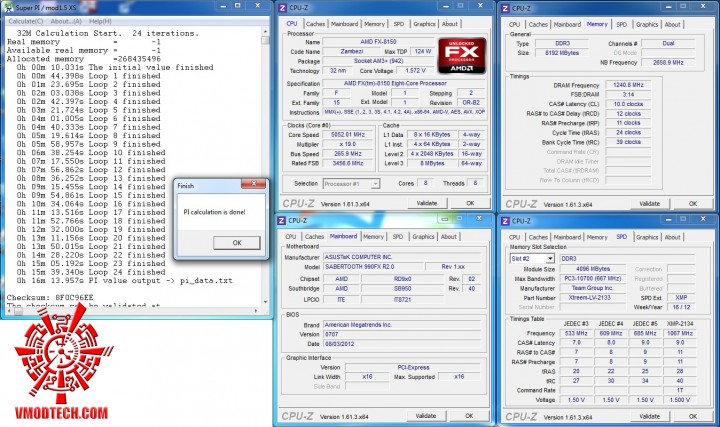Switch to SPD tab in the CPU window
The image size is (720, 427).
(399, 24)
